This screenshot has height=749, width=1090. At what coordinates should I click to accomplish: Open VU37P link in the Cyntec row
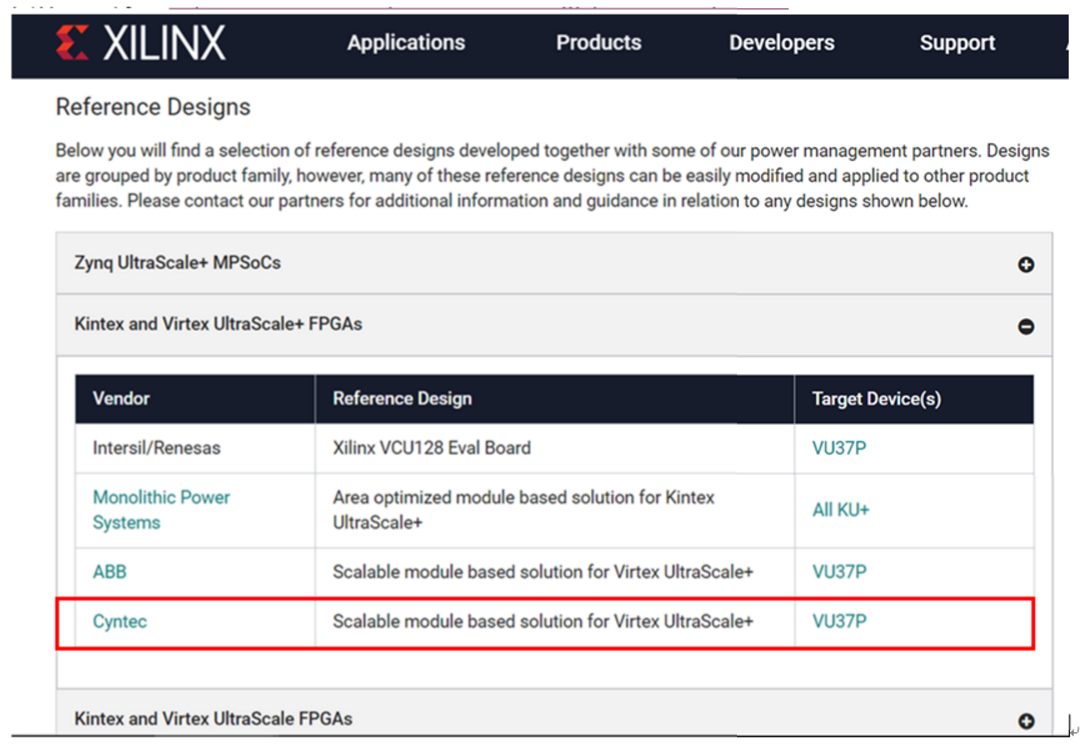(839, 622)
